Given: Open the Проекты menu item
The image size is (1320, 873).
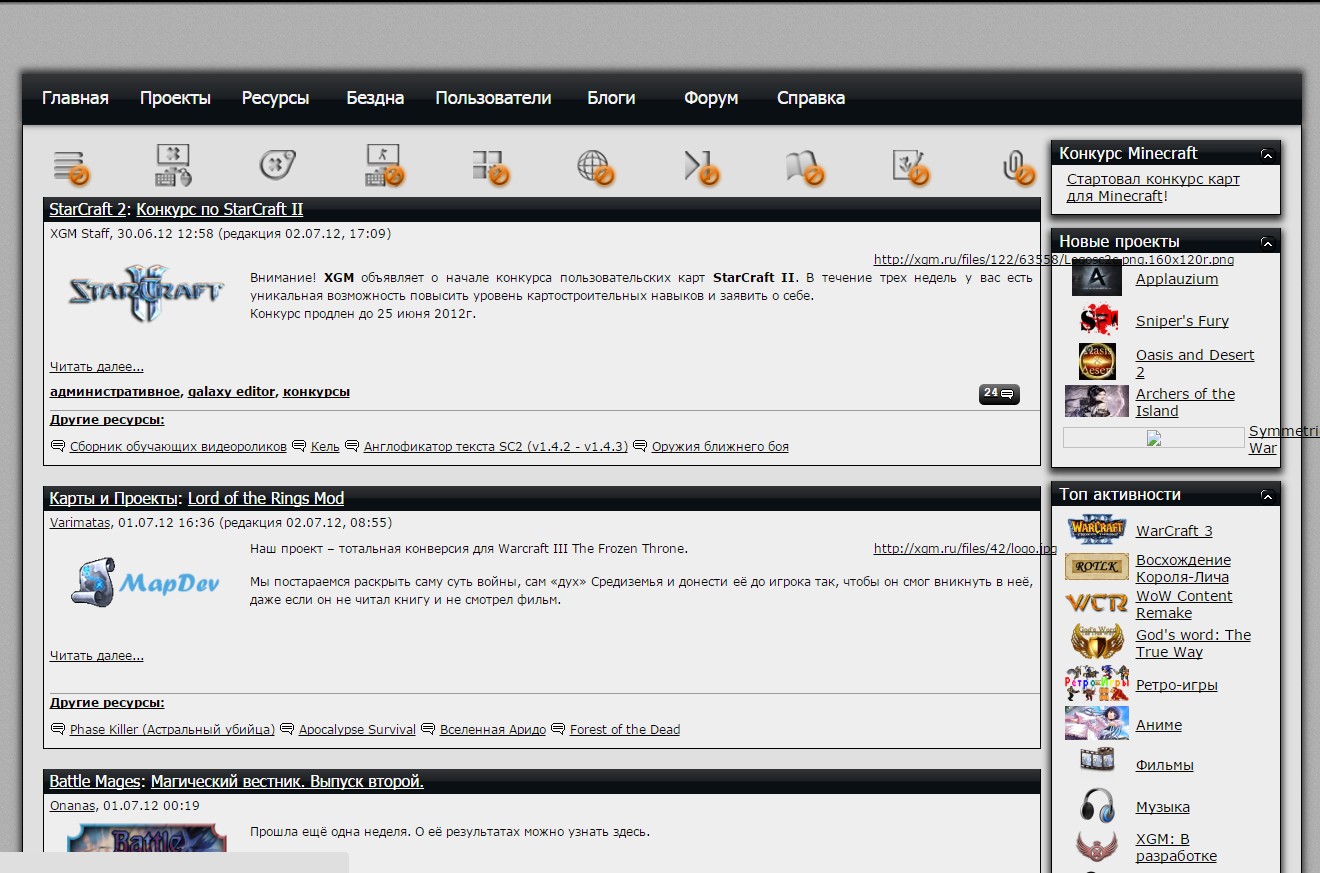Looking at the screenshot, I should point(175,98).
